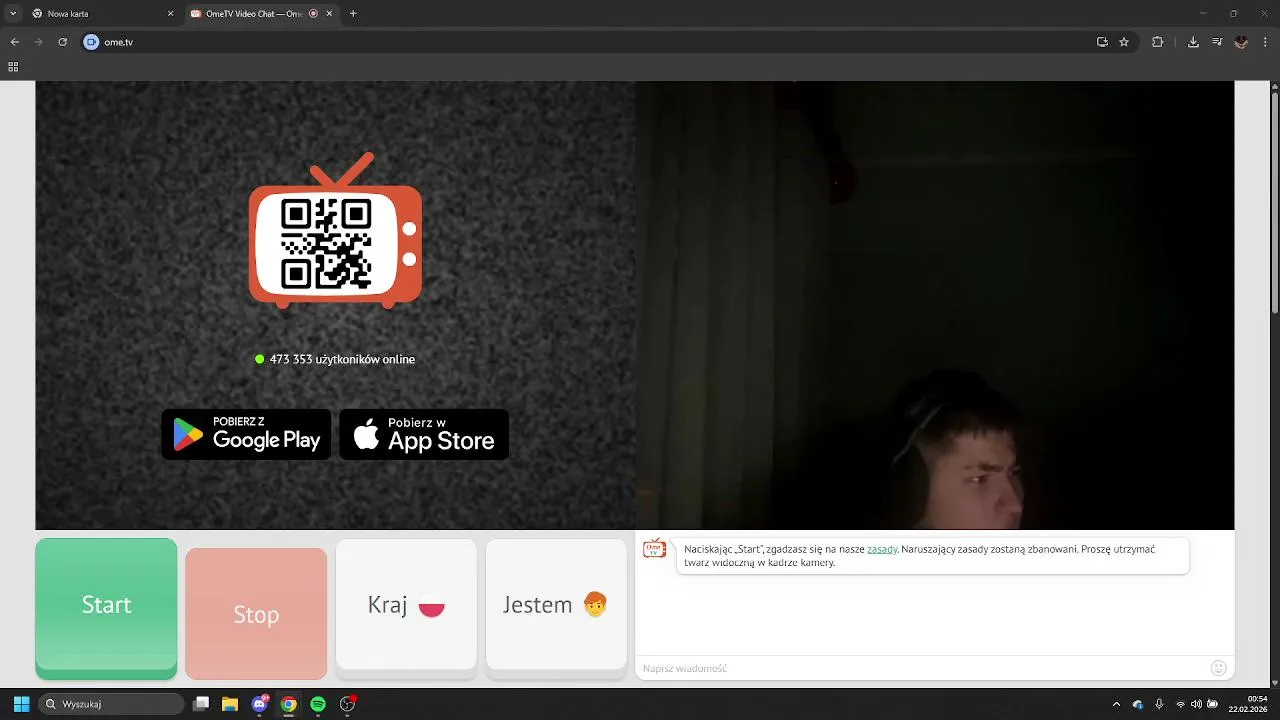Open the Jestem gender selector
The image size is (1280, 720).
(x=556, y=605)
